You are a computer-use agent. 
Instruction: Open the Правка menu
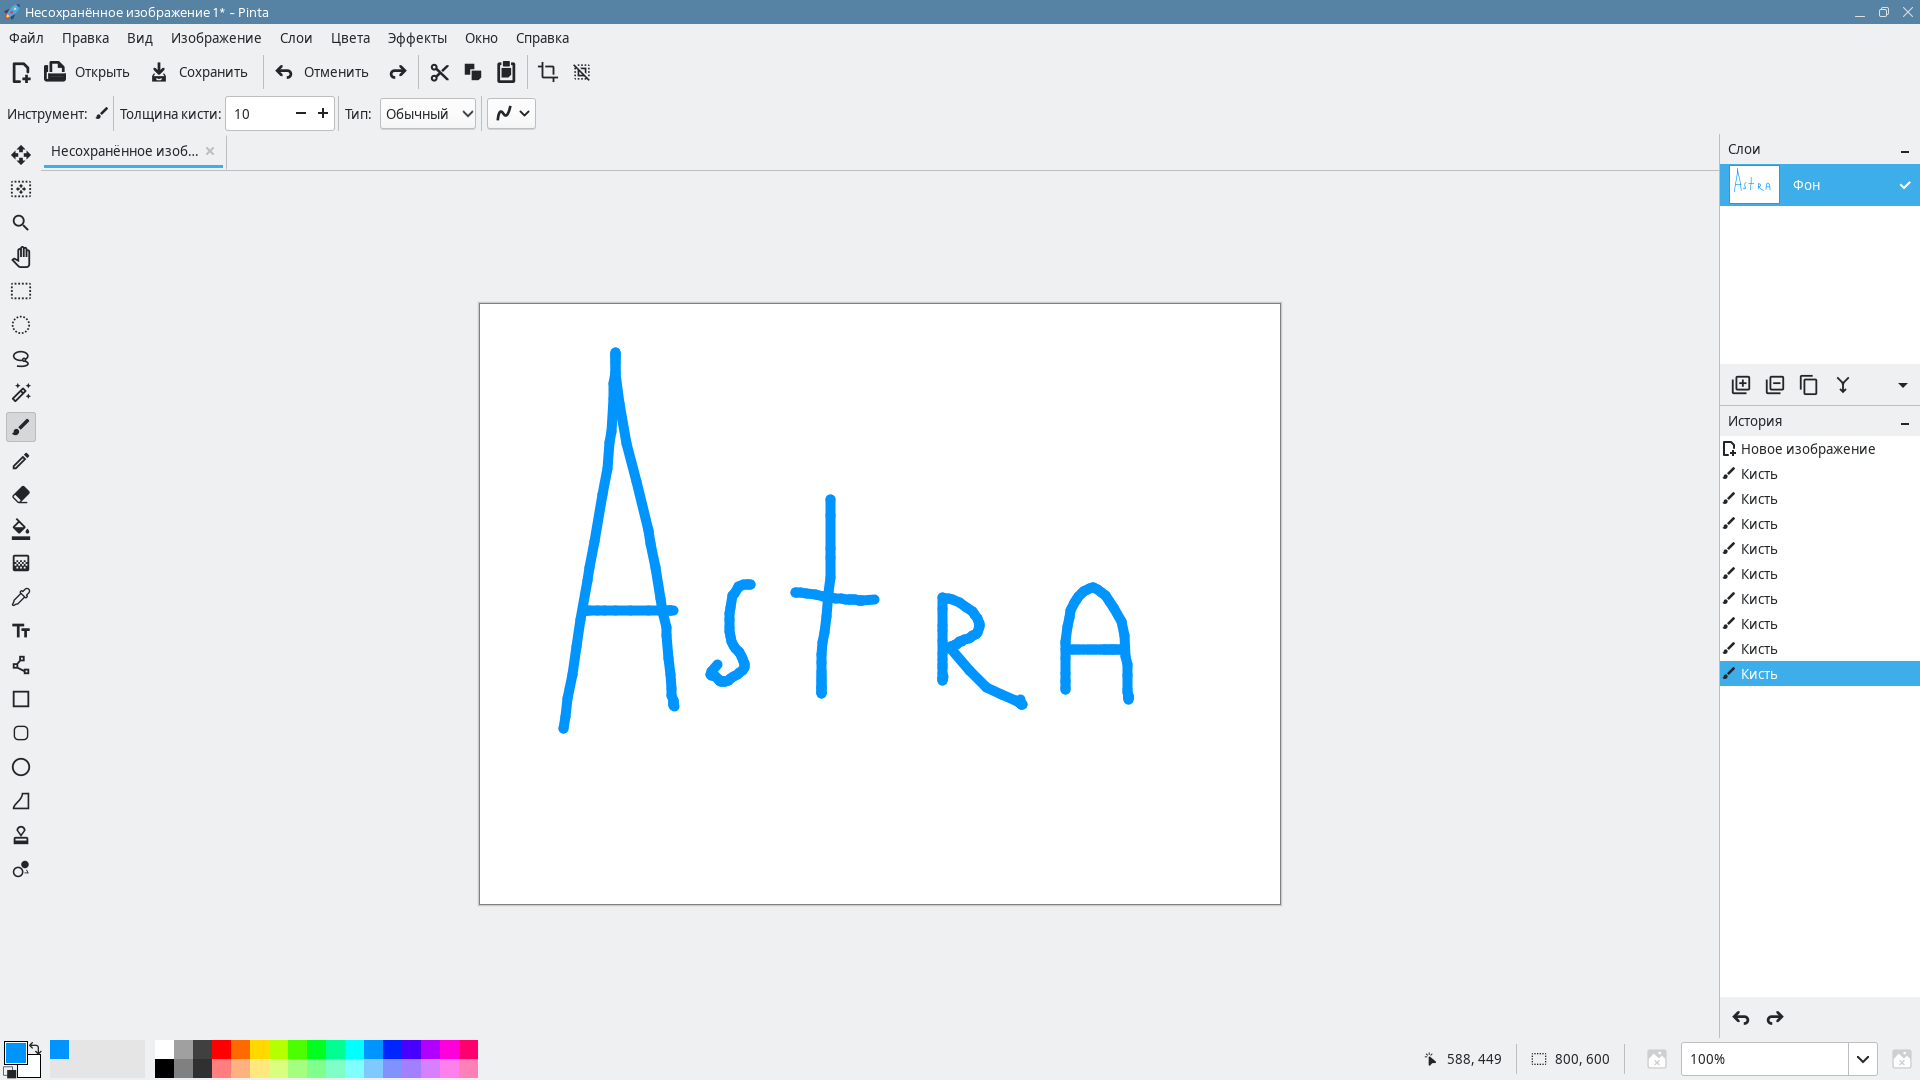[85, 38]
